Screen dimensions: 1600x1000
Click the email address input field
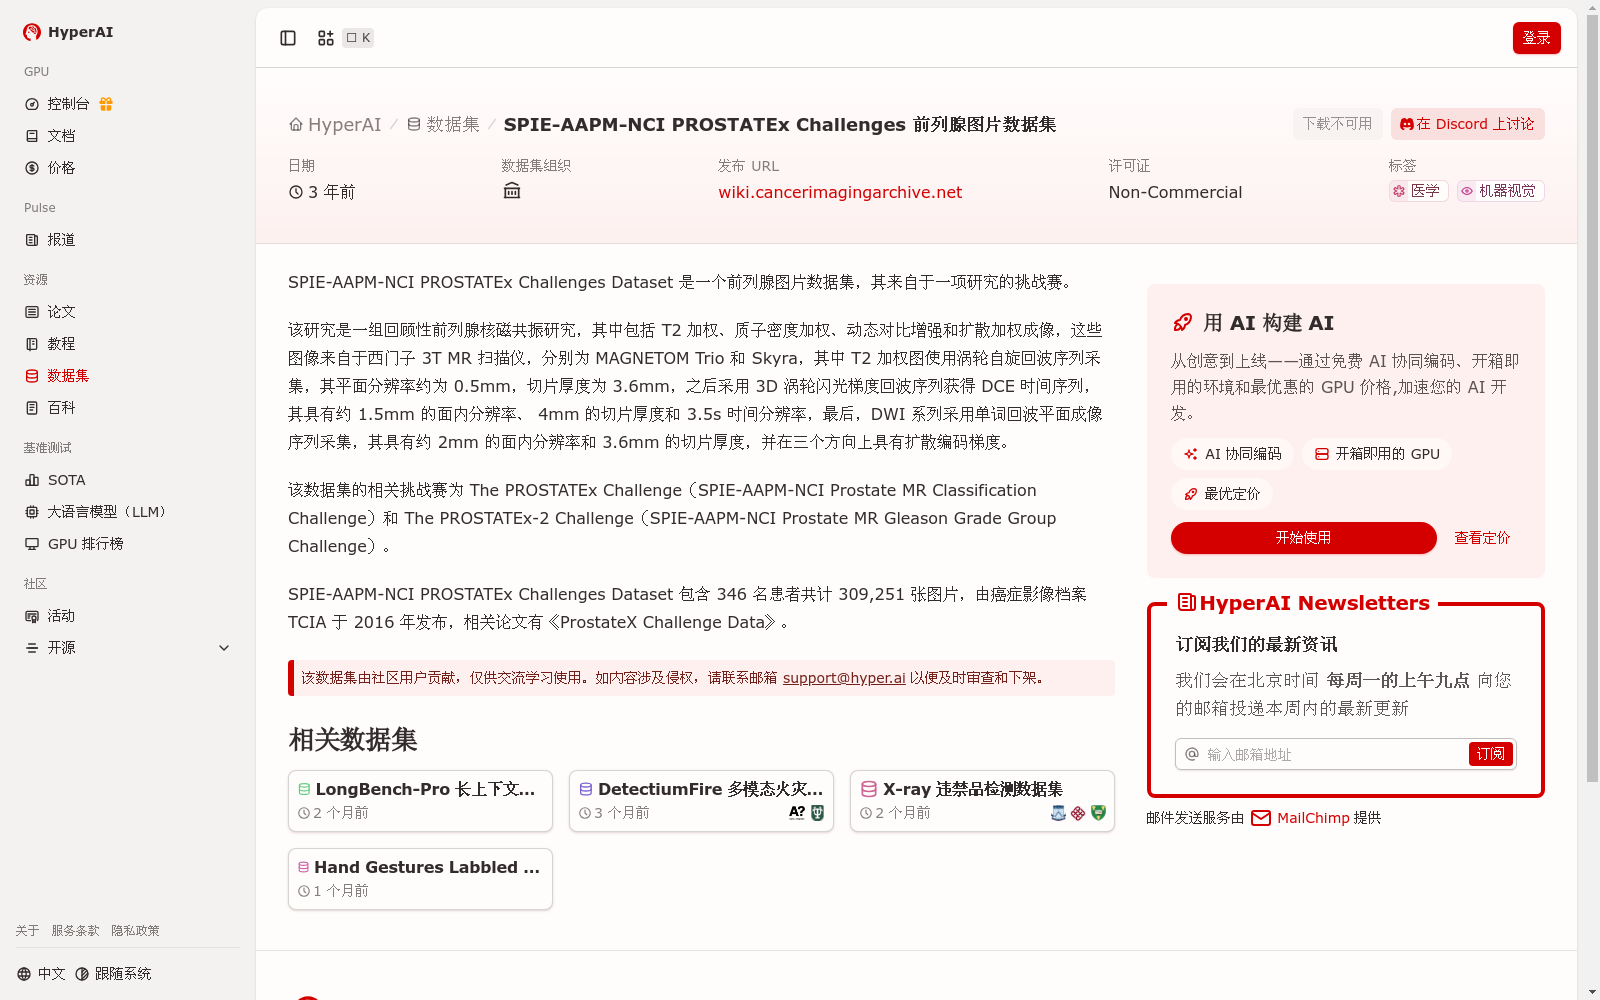[1334, 754]
